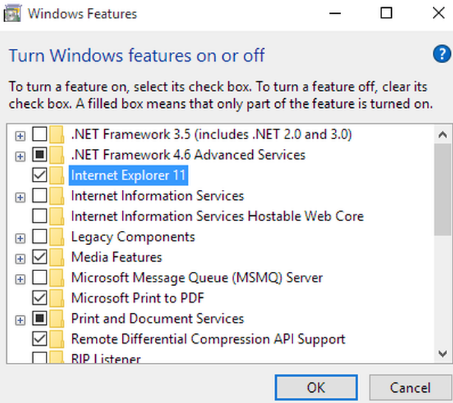The height and width of the screenshot is (403, 453).
Task: Click the blue help question mark icon
Action: coord(442,54)
